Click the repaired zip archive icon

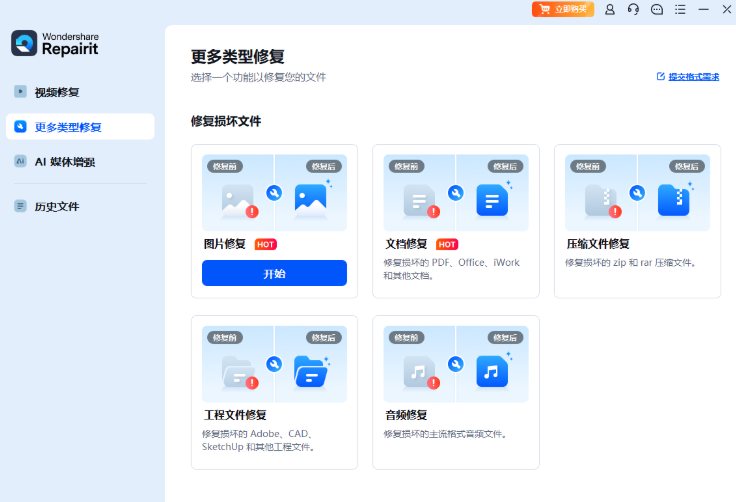click(673, 201)
